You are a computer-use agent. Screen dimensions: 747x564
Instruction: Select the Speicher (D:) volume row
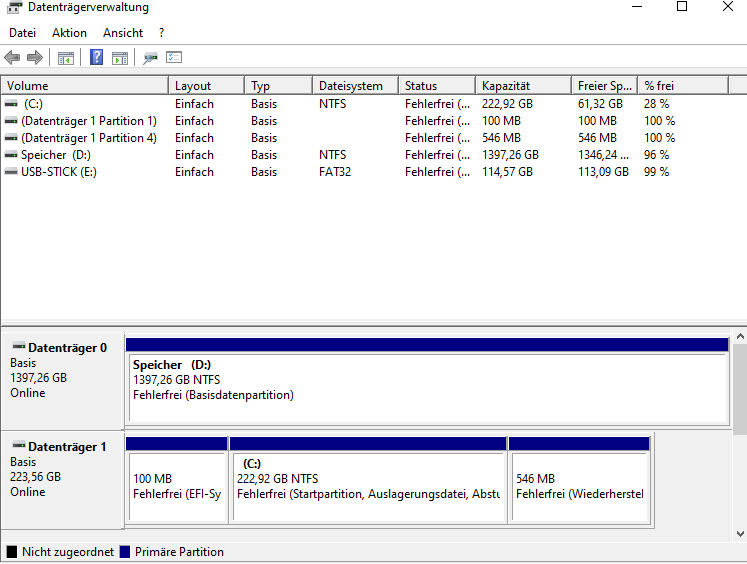coord(364,155)
